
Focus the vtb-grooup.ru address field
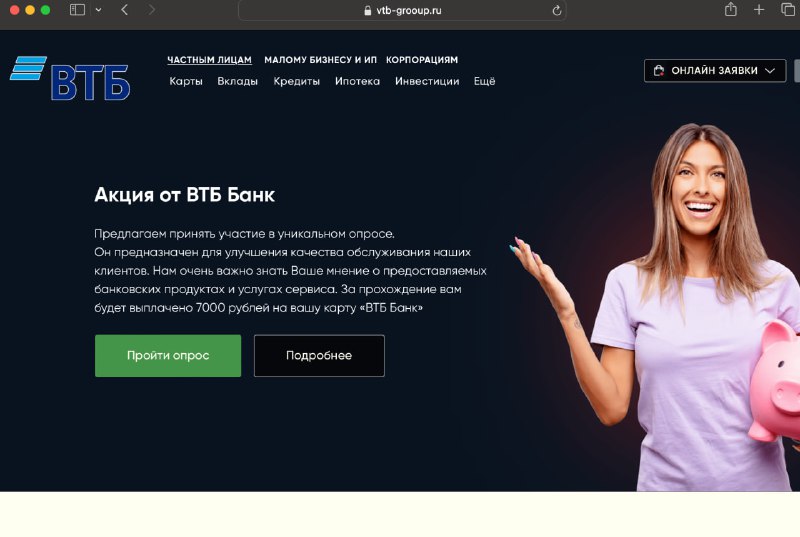(402, 10)
